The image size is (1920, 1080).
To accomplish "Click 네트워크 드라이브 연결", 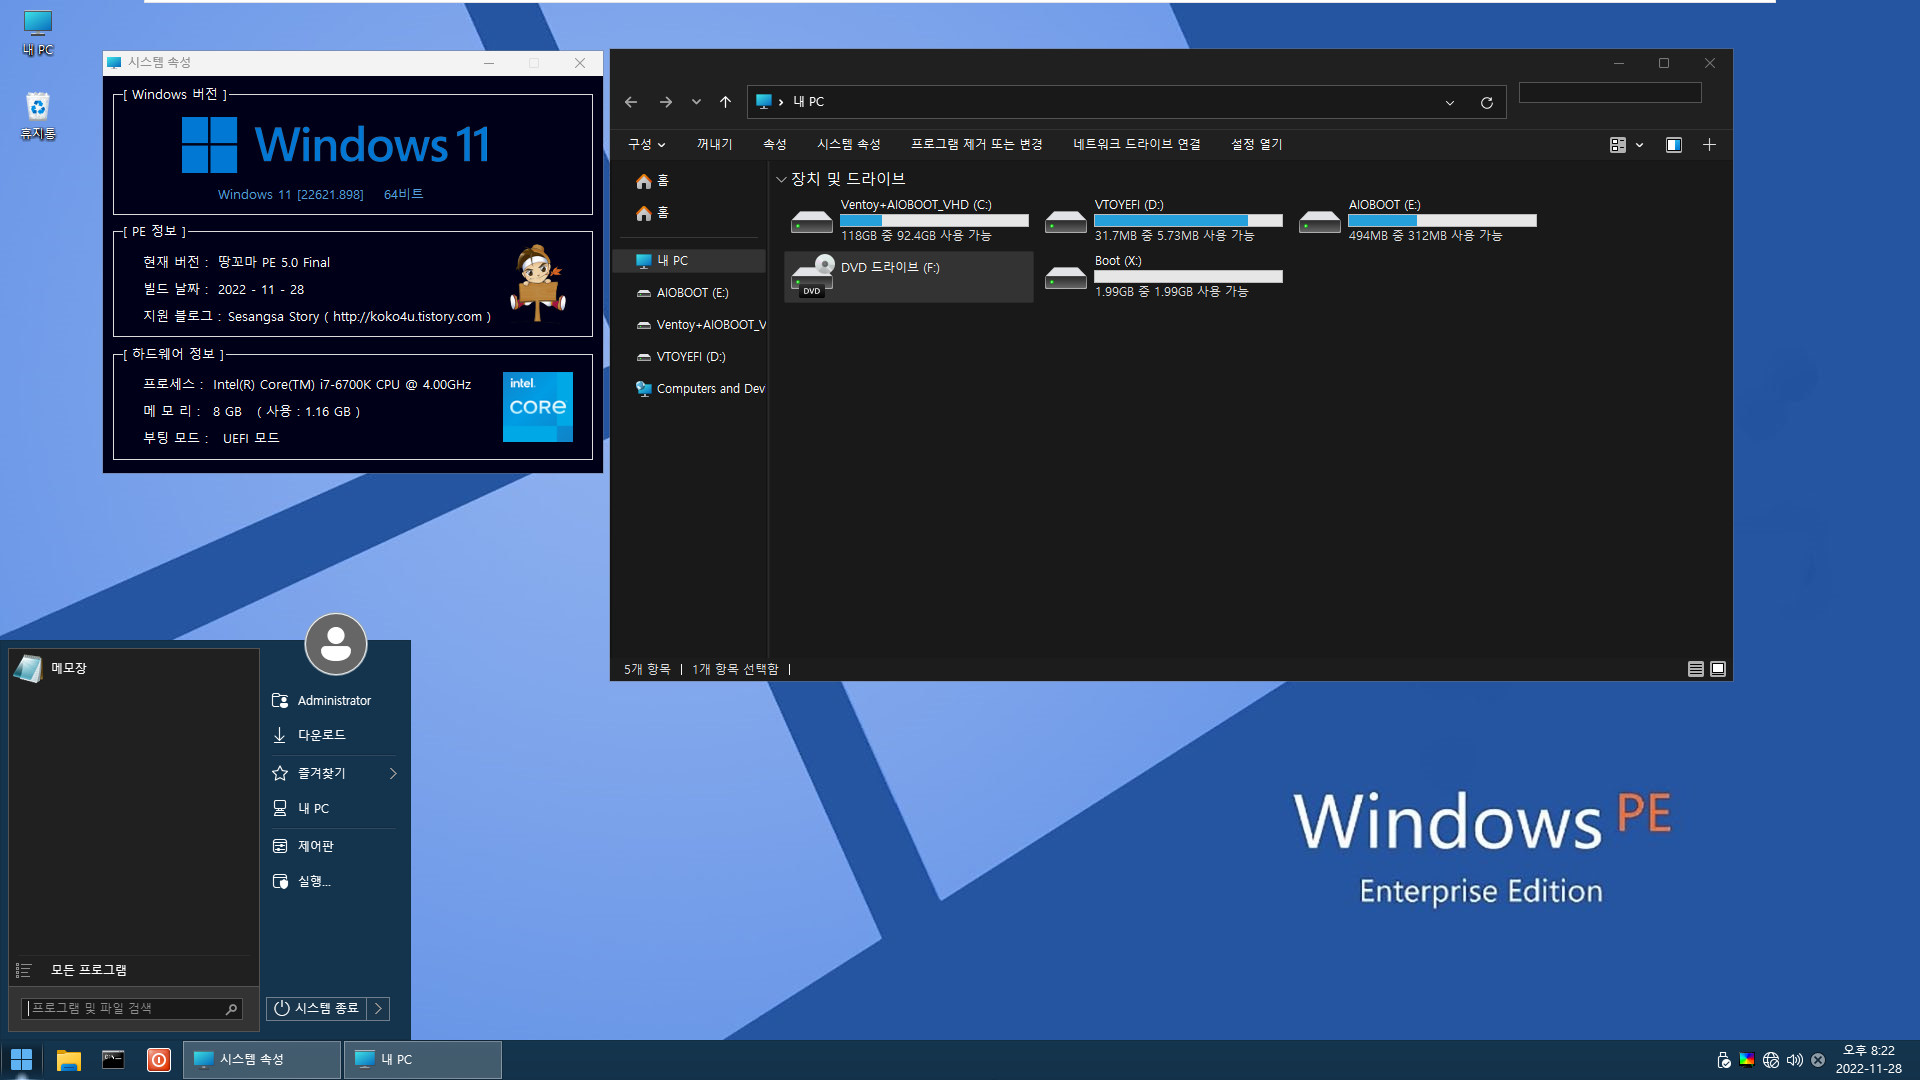I will point(1137,145).
